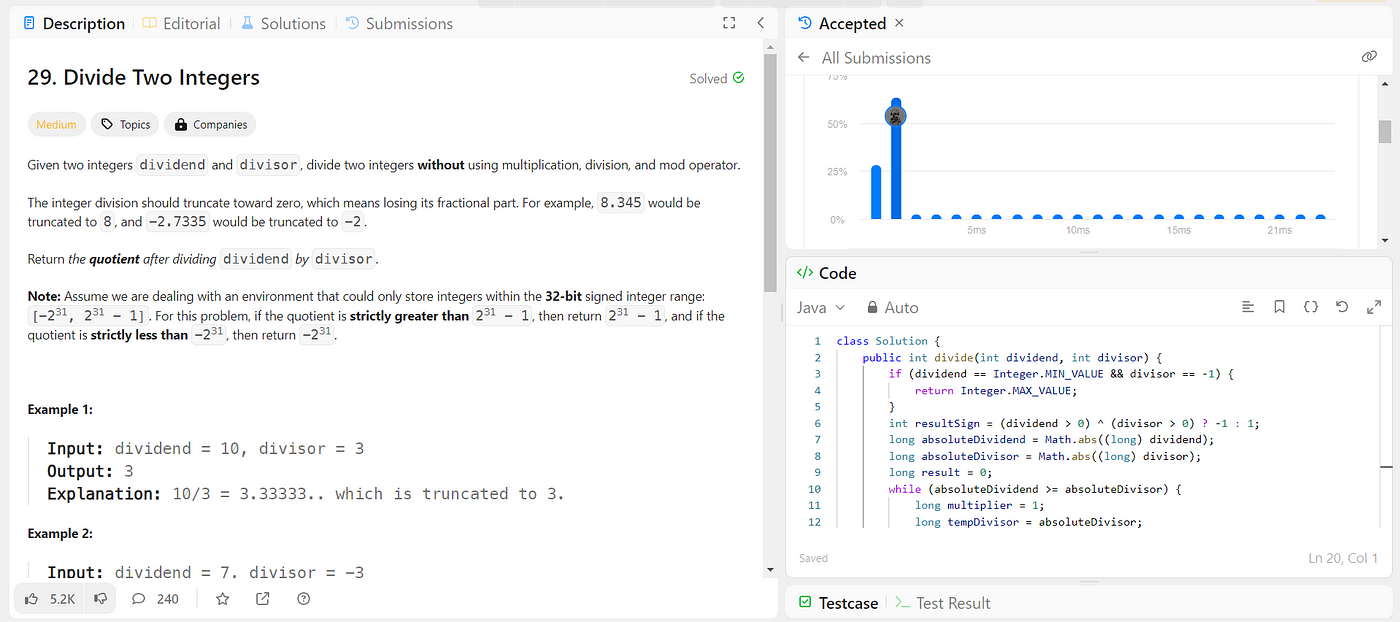Toggle the Auto lock setting
The width and height of the screenshot is (1400, 622).
click(x=892, y=308)
